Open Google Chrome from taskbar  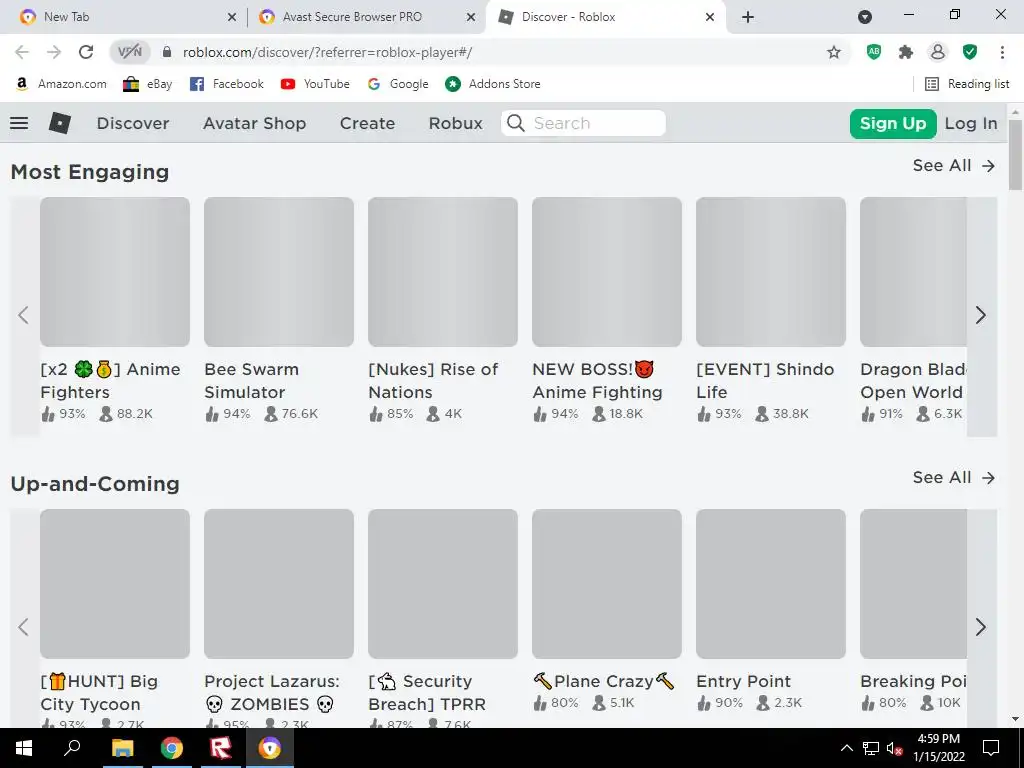172,748
